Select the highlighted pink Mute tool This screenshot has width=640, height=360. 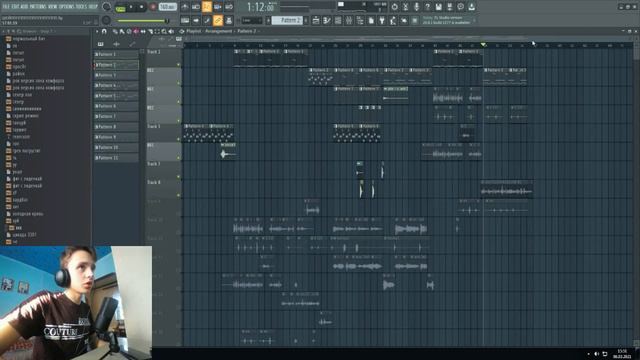point(136,31)
